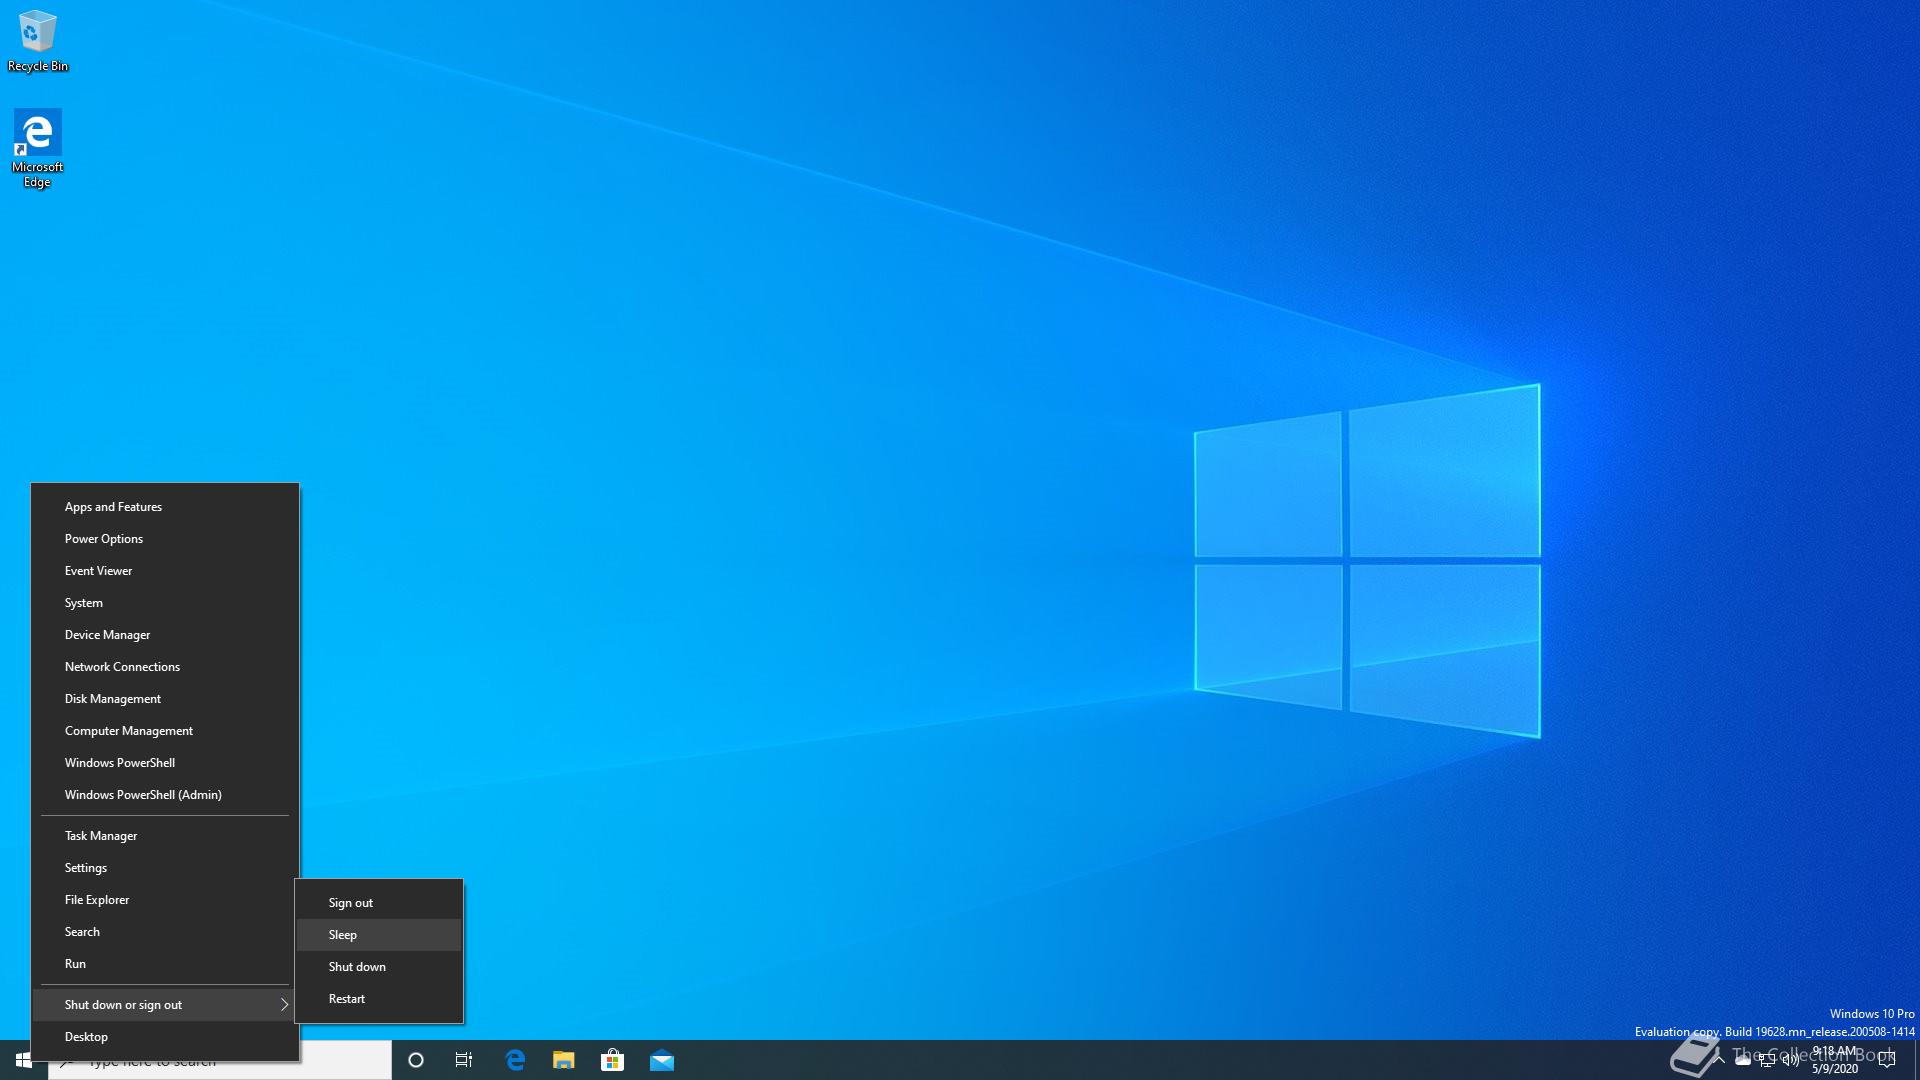Click Task Manager in the menu
Screen dimensions: 1920x1080
click(101, 836)
